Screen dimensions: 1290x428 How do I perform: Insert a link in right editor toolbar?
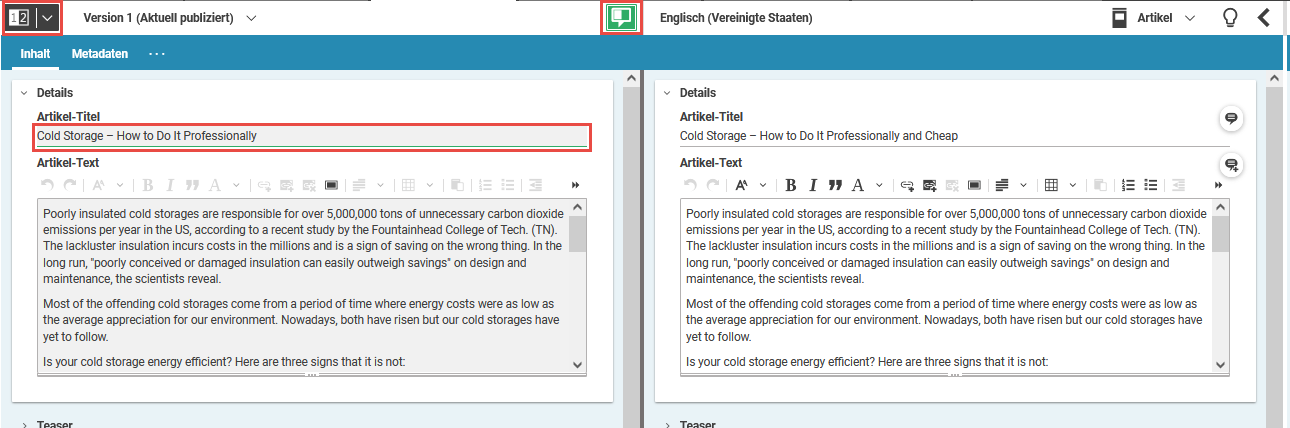click(907, 185)
